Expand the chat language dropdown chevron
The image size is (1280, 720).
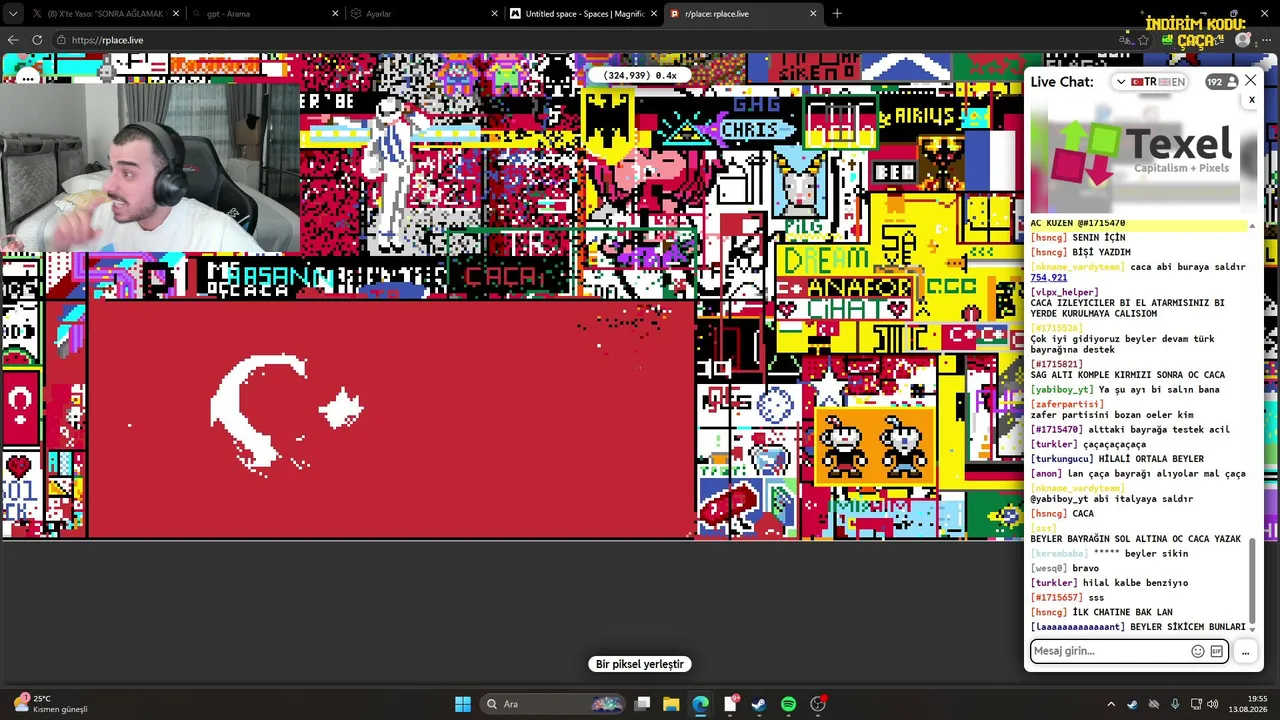pos(1121,82)
